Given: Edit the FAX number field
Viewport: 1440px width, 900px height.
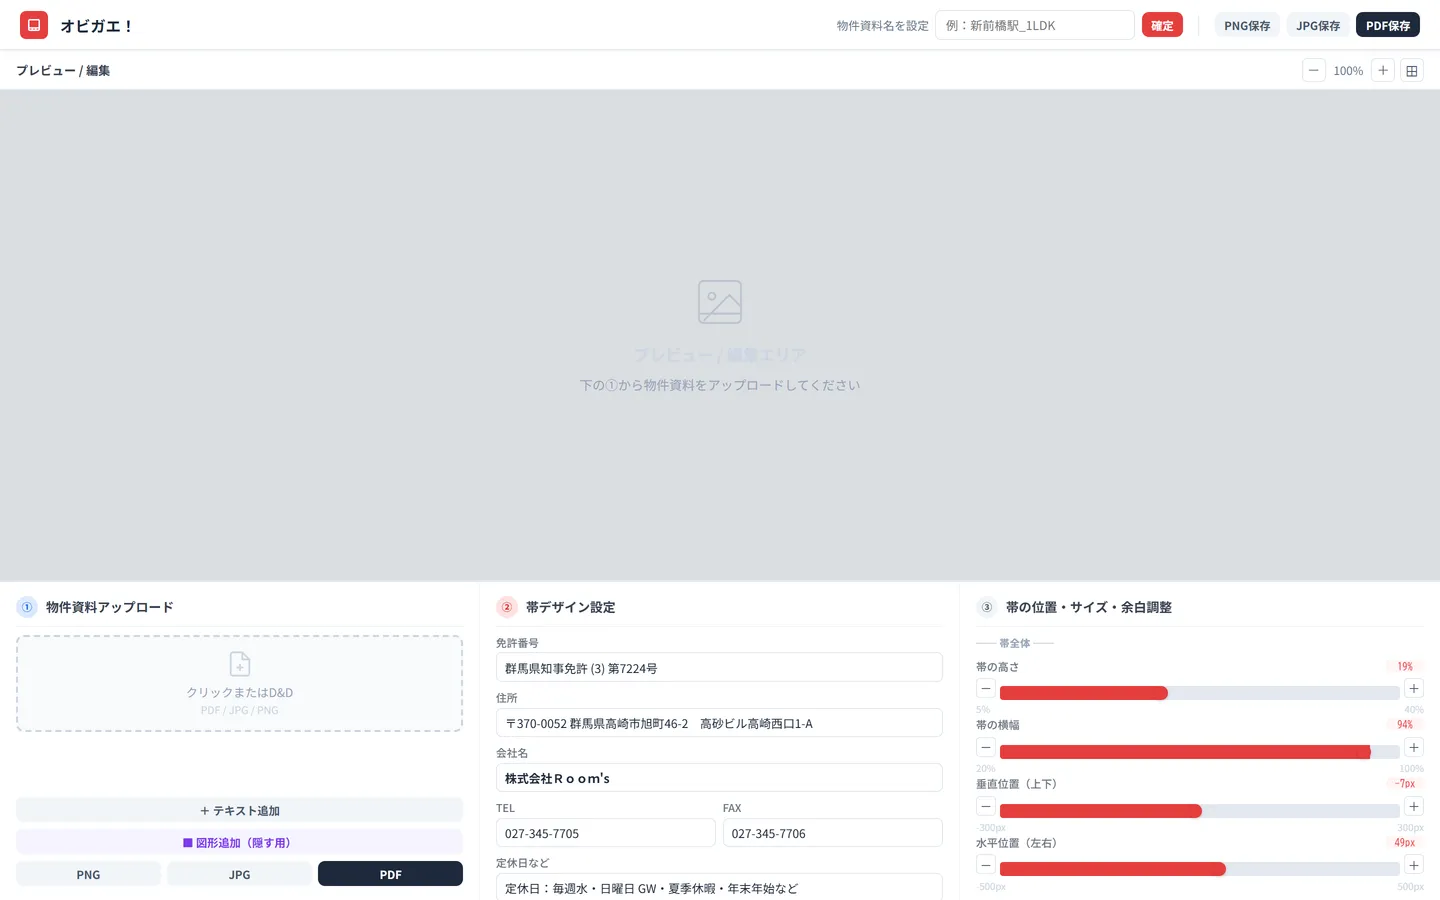Looking at the screenshot, I should point(833,833).
